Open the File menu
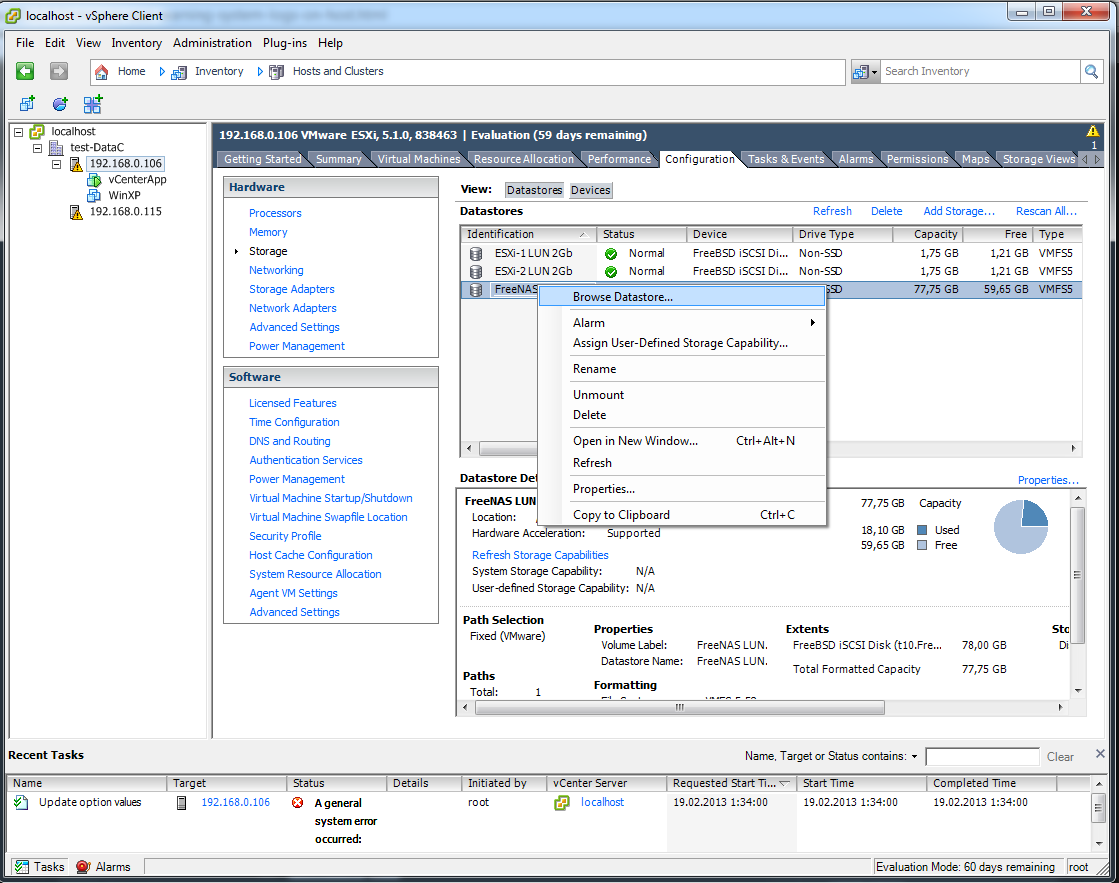 [25, 43]
